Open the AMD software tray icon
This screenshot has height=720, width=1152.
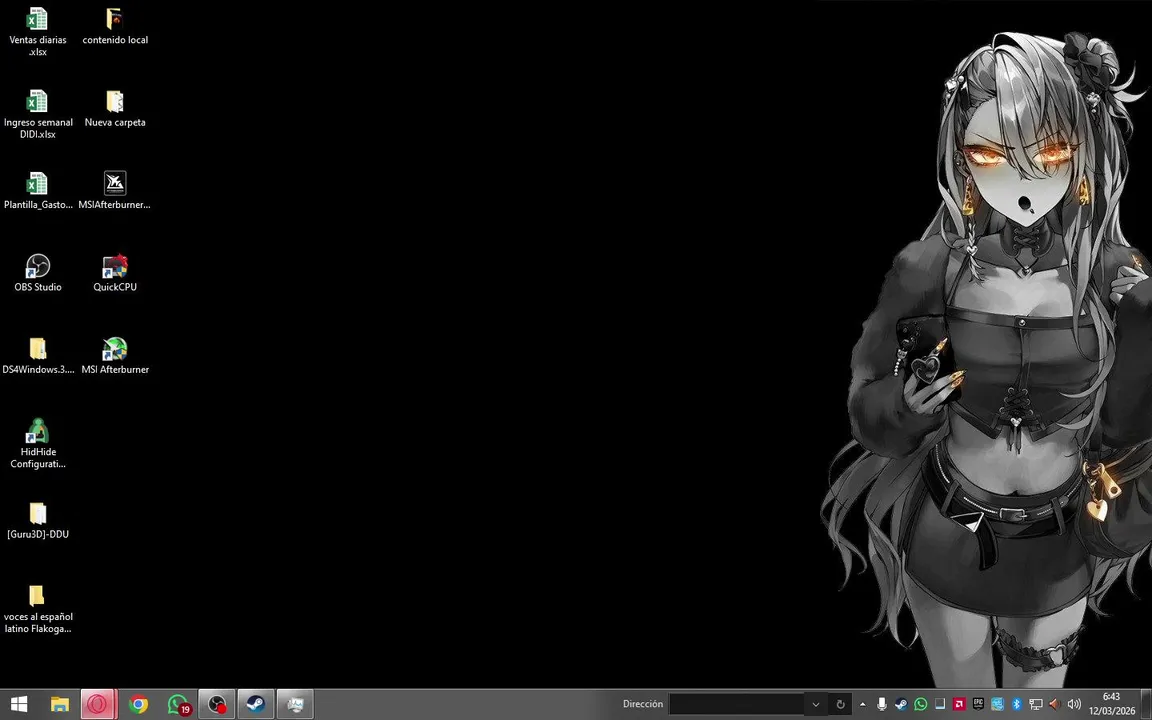(x=959, y=704)
